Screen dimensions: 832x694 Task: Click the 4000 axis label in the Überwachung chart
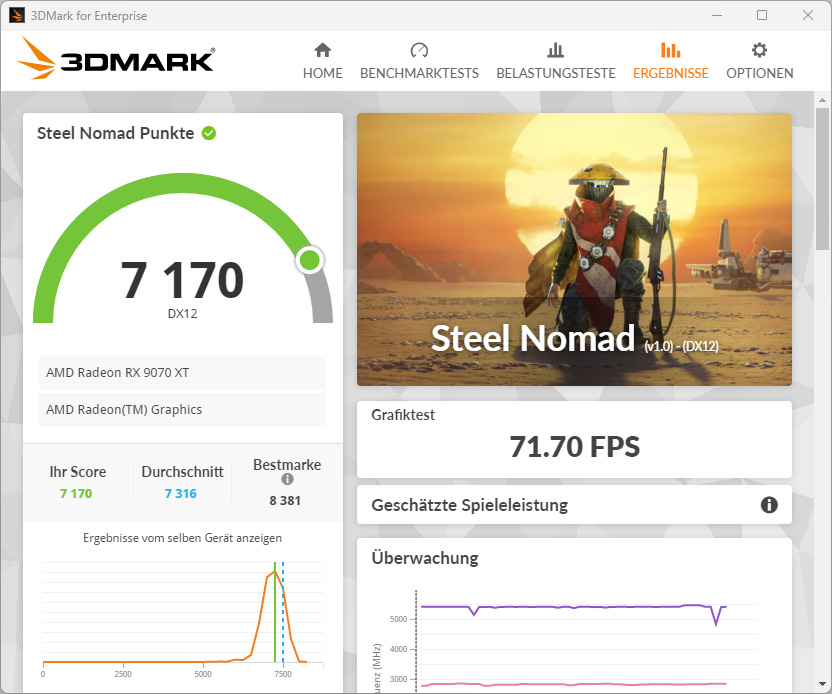[398, 649]
